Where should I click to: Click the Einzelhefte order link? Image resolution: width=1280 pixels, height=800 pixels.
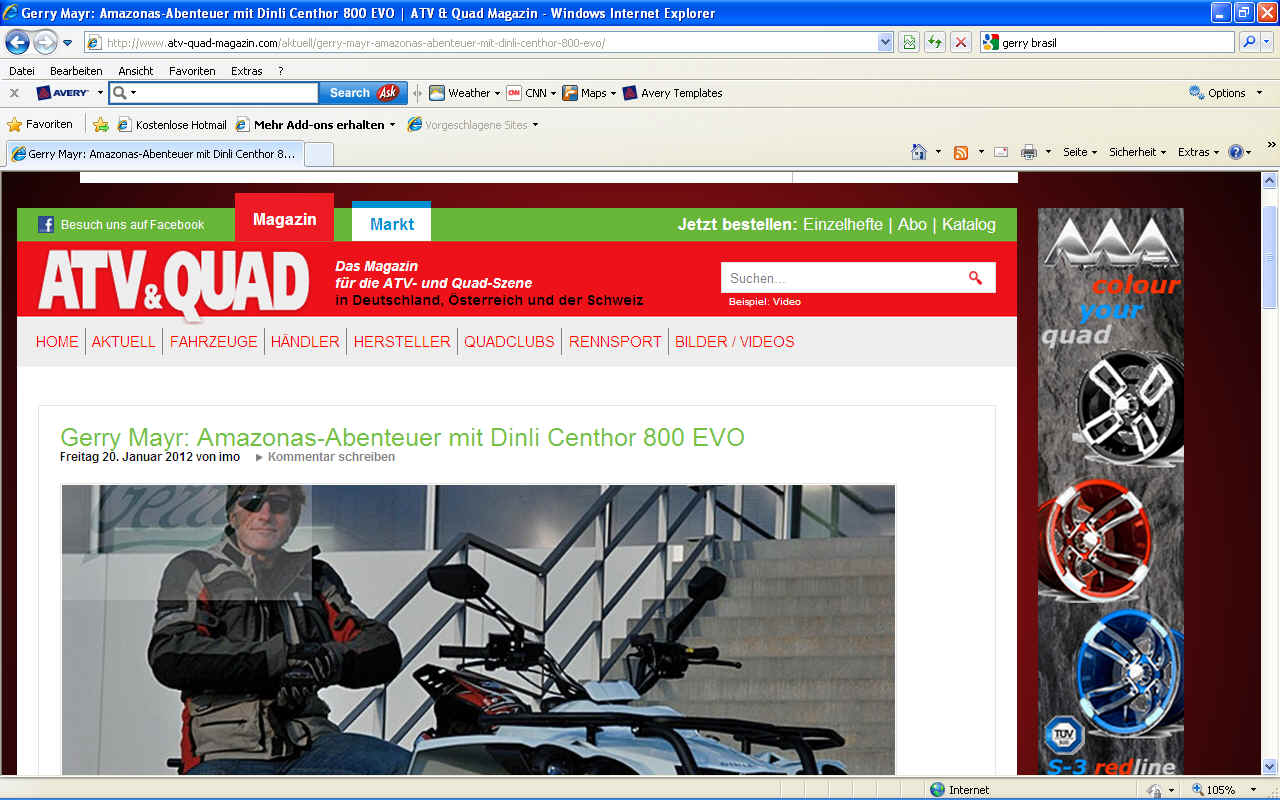coord(843,224)
